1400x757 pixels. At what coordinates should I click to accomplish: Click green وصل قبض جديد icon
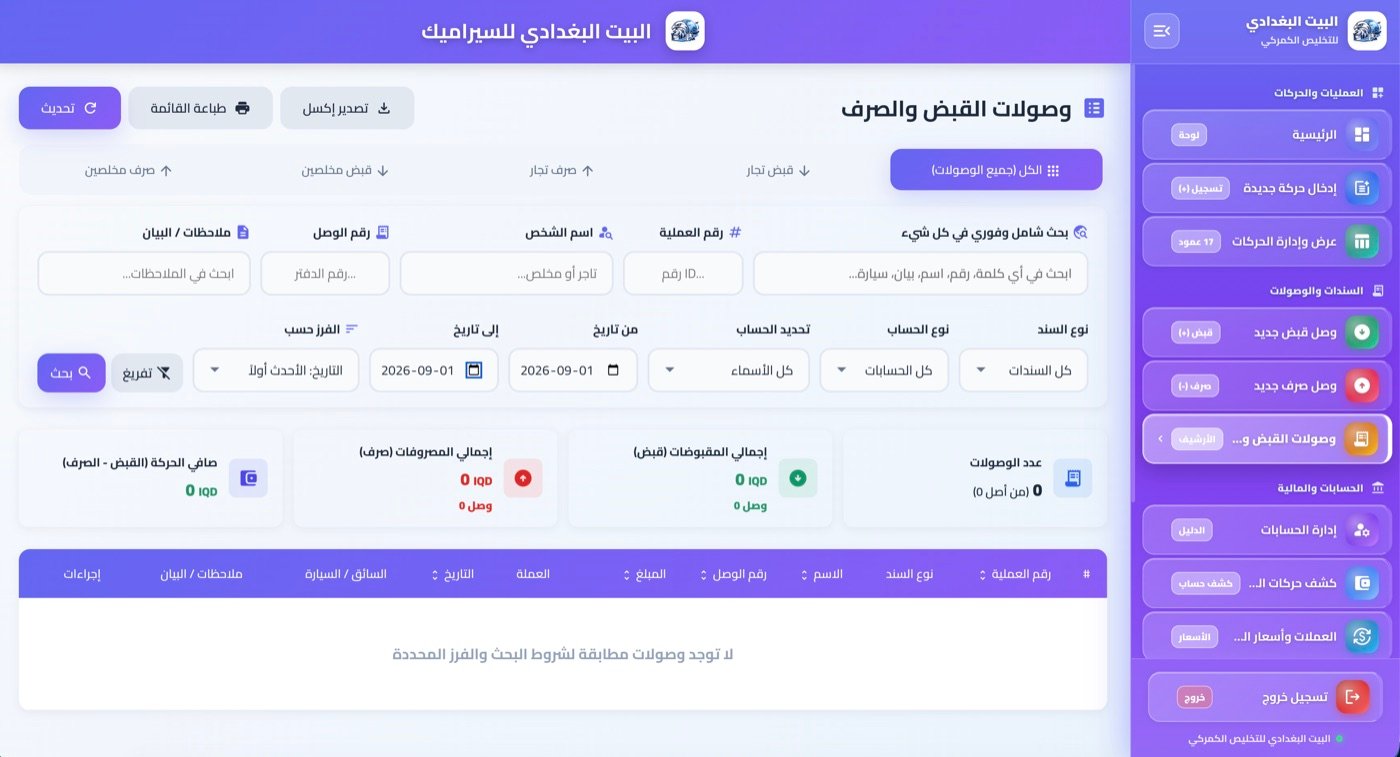point(1361,332)
